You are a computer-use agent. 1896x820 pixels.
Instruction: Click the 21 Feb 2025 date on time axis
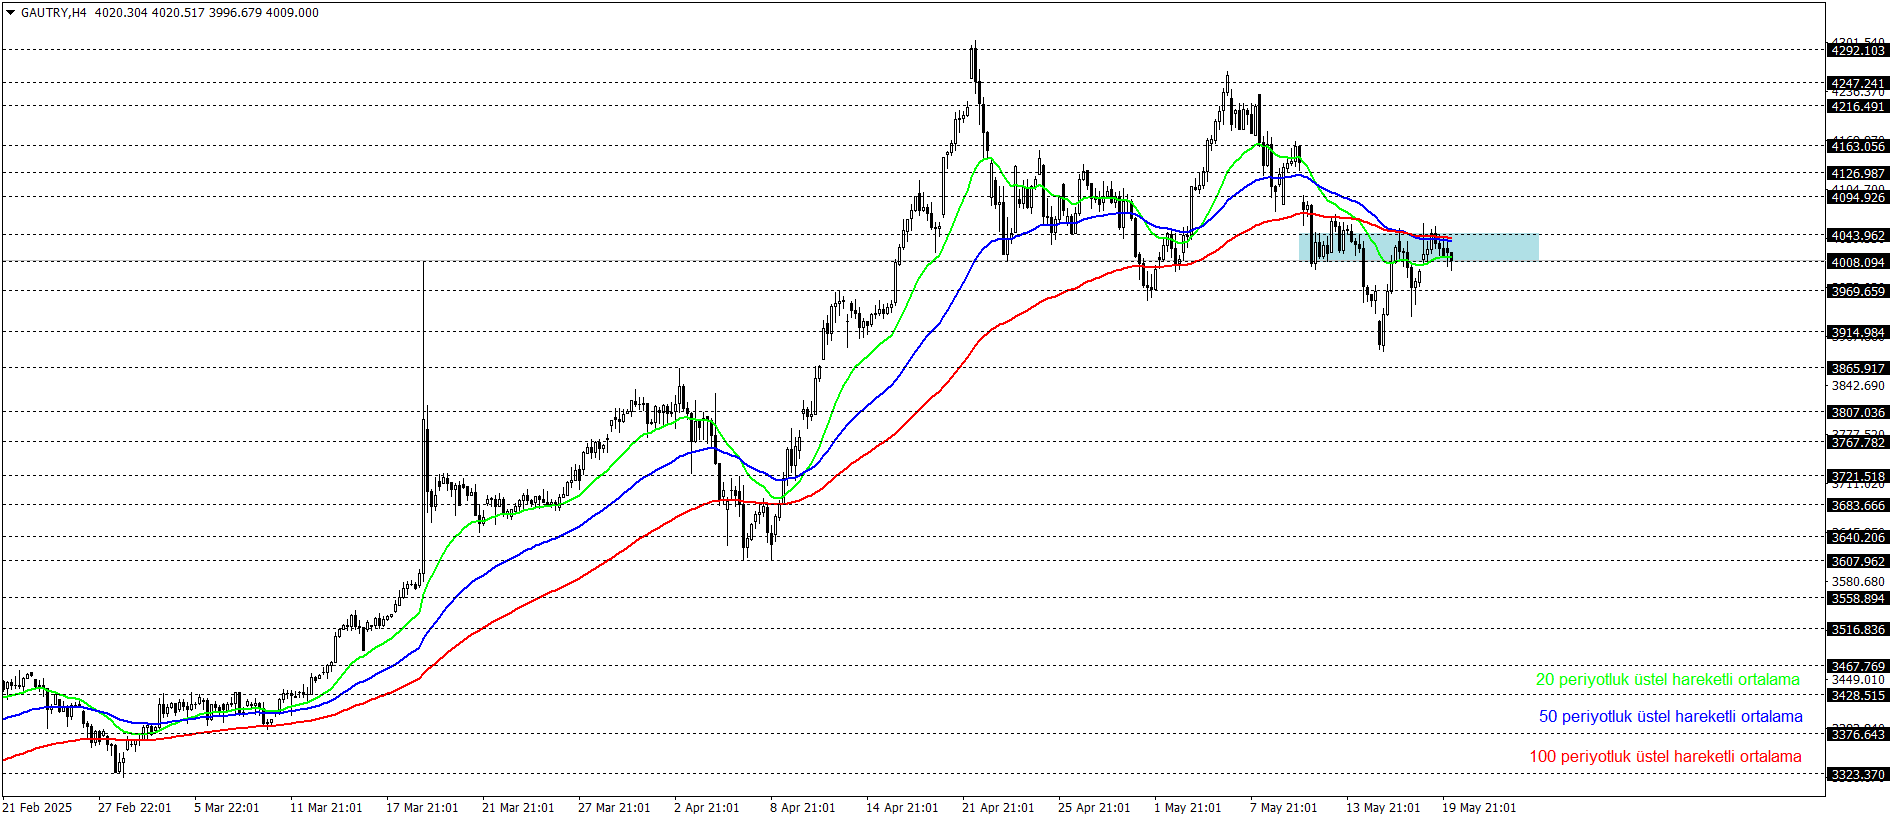[37, 808]
